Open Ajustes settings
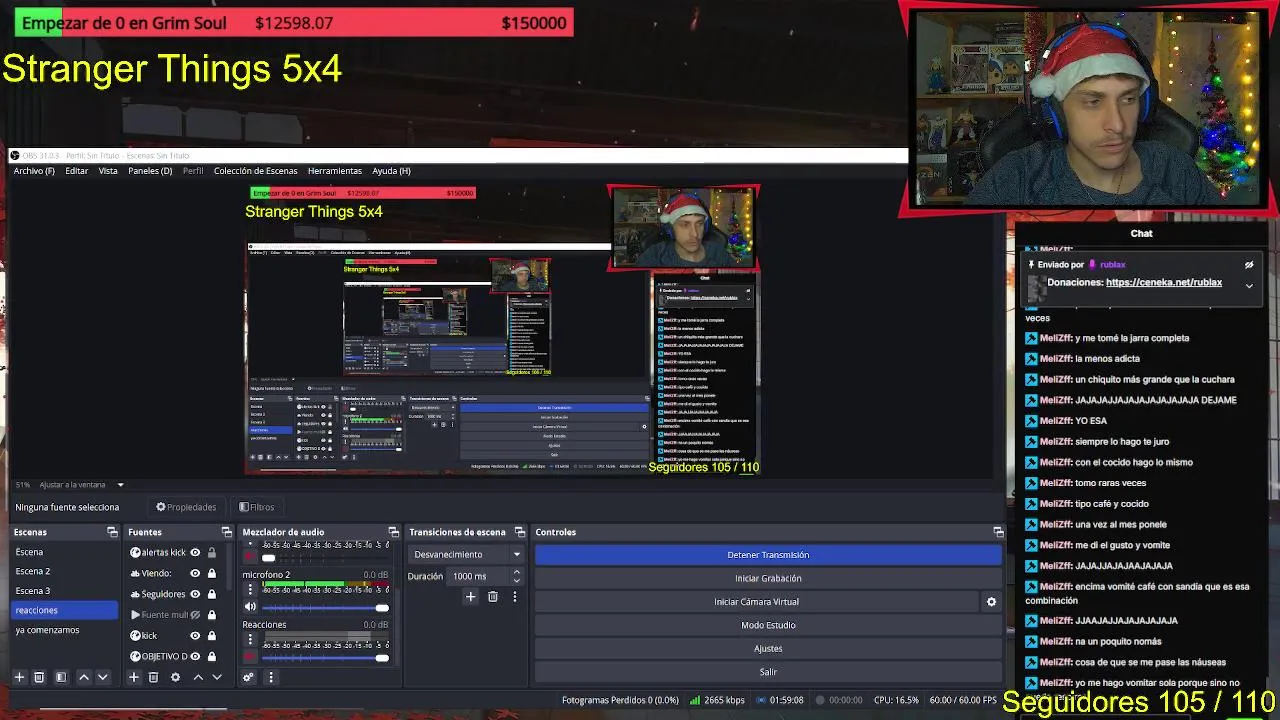This screenshot has width=1280, height=720. click(x=768, y=648)
